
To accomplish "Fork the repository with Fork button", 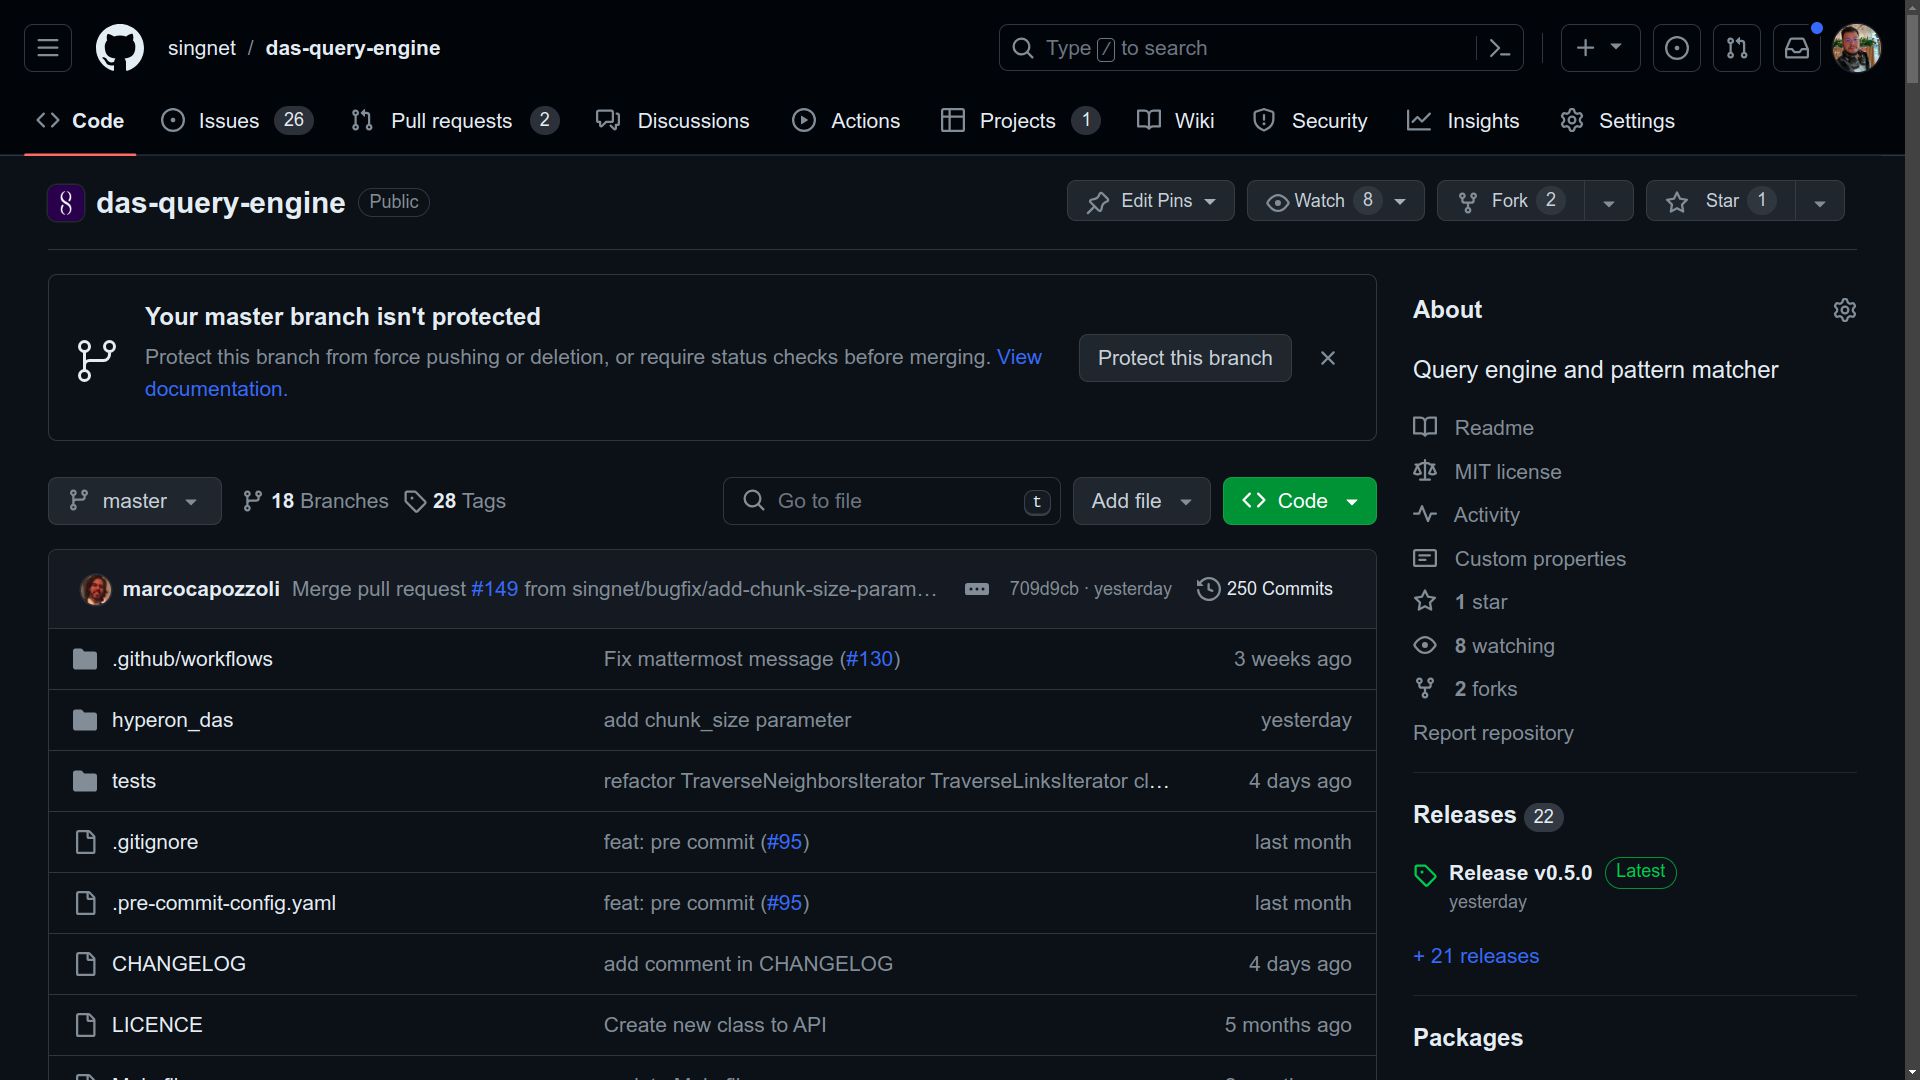I will pyautogui.click(x=1511, y=201).
